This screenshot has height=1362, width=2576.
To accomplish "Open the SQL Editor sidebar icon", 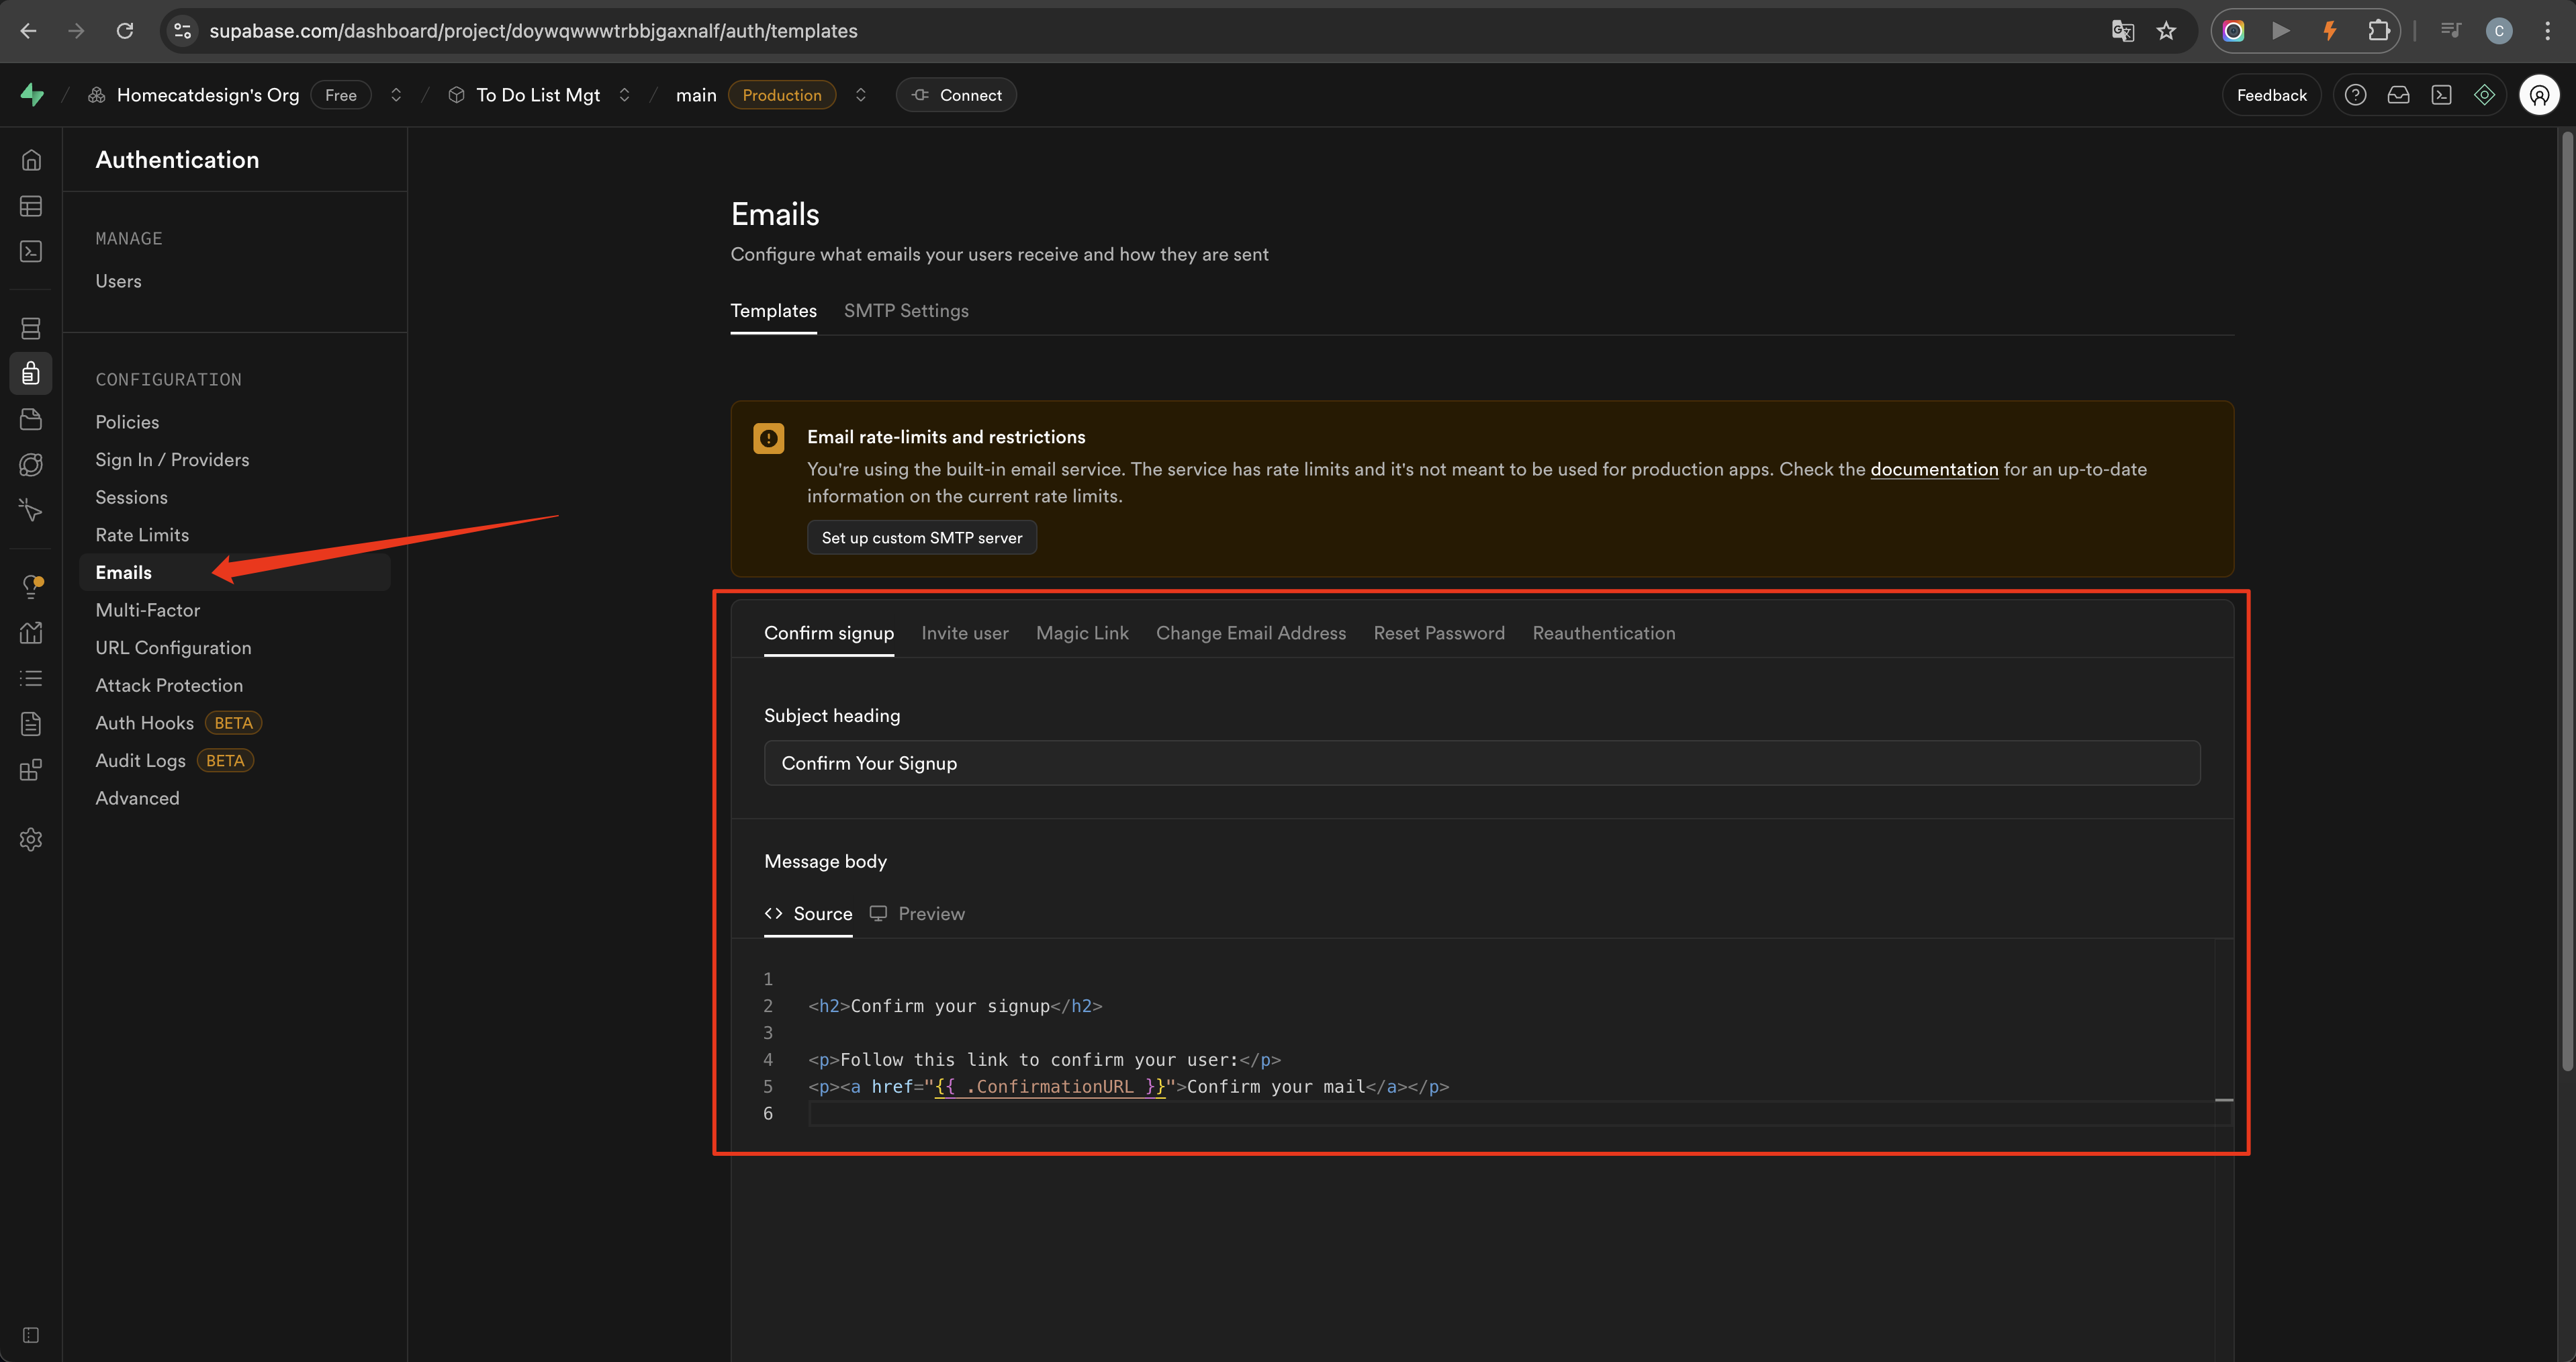I will [31, 251].
